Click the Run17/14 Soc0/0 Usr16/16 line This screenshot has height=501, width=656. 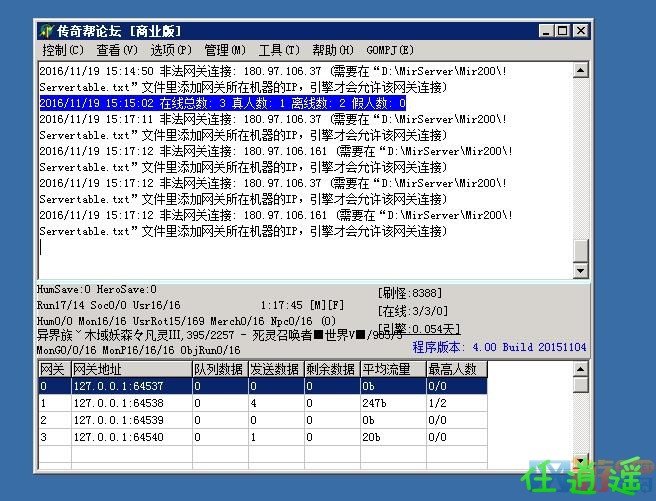108,305
